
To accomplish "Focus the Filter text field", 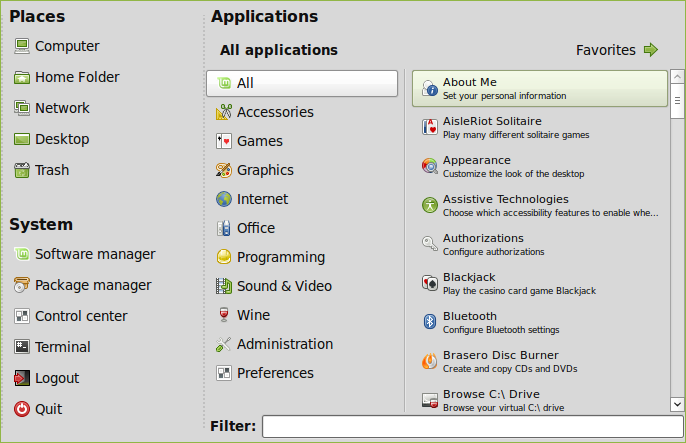I will click(x=472, y=426).
